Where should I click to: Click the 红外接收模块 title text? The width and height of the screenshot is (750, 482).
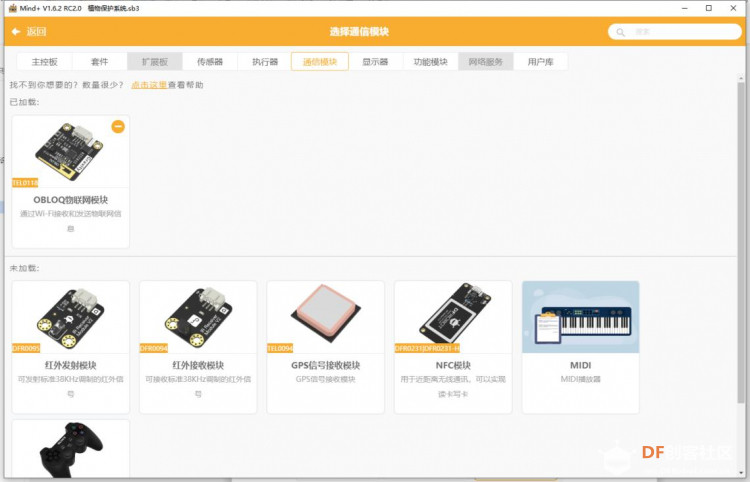198,365
